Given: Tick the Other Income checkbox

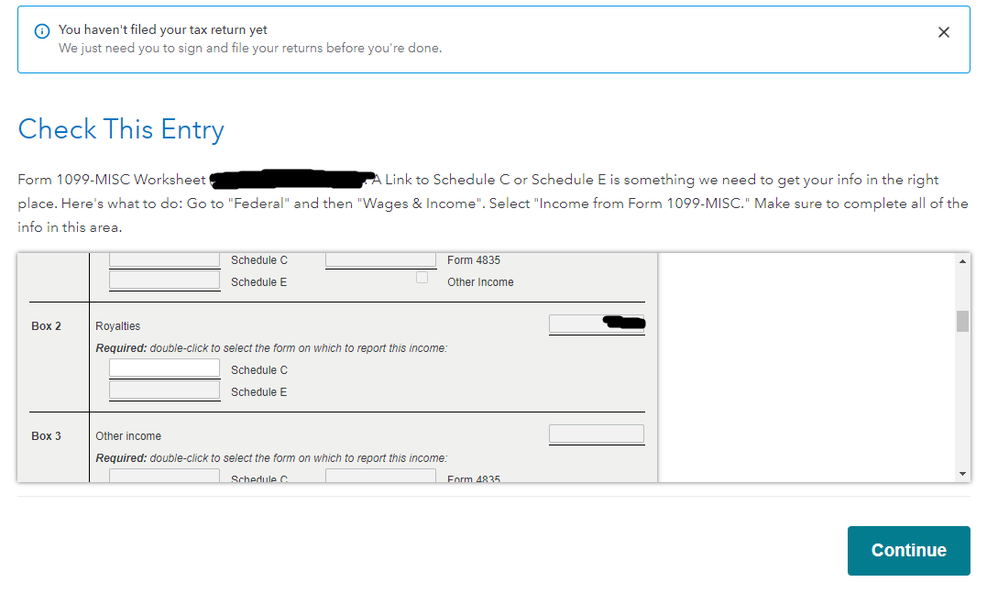Looking at the screenshot, I should tap(421, 277).
